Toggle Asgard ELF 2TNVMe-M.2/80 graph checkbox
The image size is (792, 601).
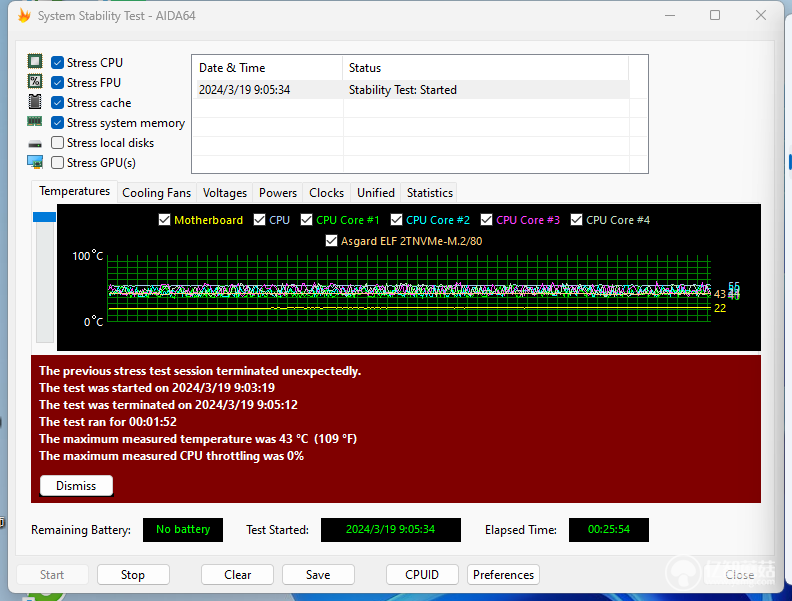pos(331,241)
